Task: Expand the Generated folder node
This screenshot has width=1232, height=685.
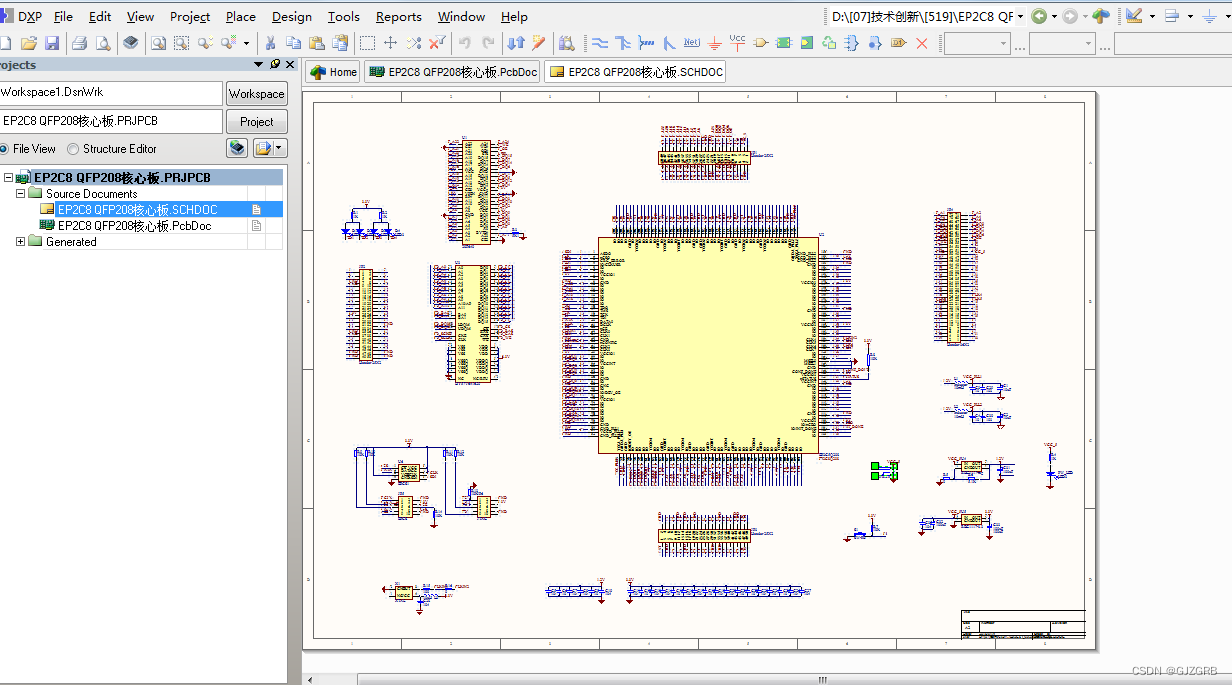Action: (21, 241)
